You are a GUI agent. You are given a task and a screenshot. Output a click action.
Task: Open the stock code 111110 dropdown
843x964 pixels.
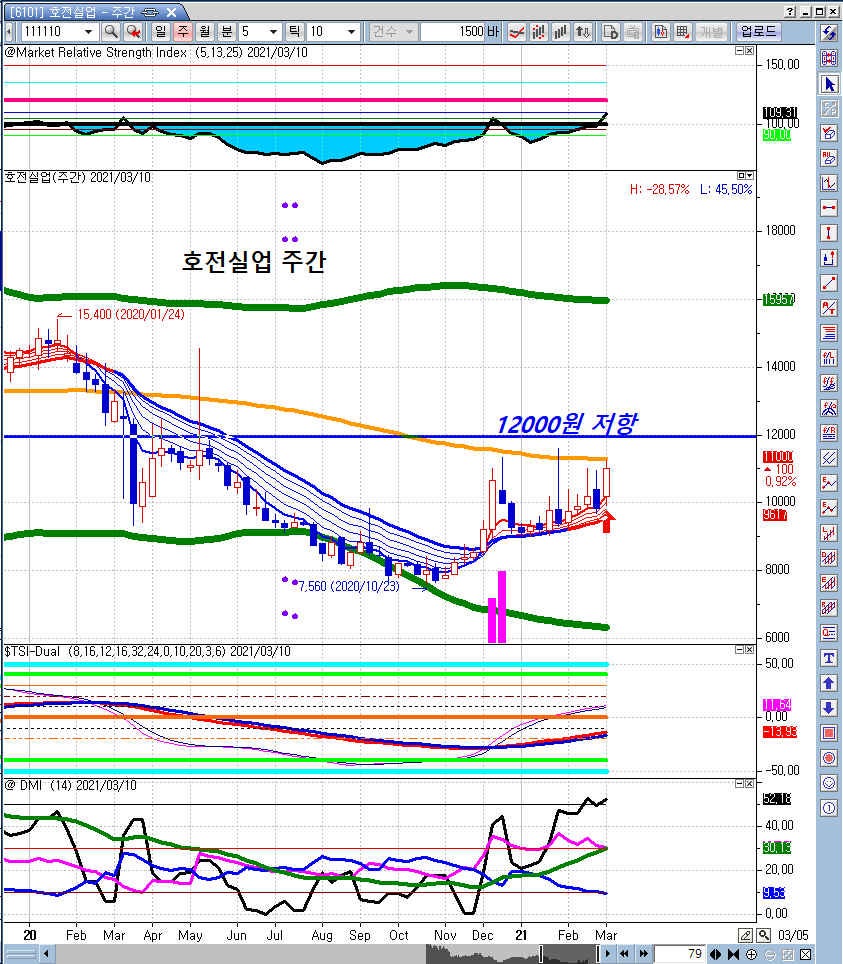[x=89, y=31]
